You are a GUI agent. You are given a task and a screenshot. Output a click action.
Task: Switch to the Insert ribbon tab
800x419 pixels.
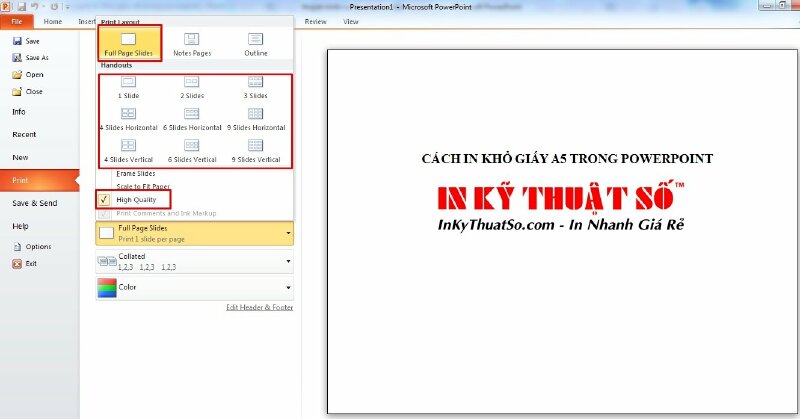pyautogui.click(x=87, y=22)
